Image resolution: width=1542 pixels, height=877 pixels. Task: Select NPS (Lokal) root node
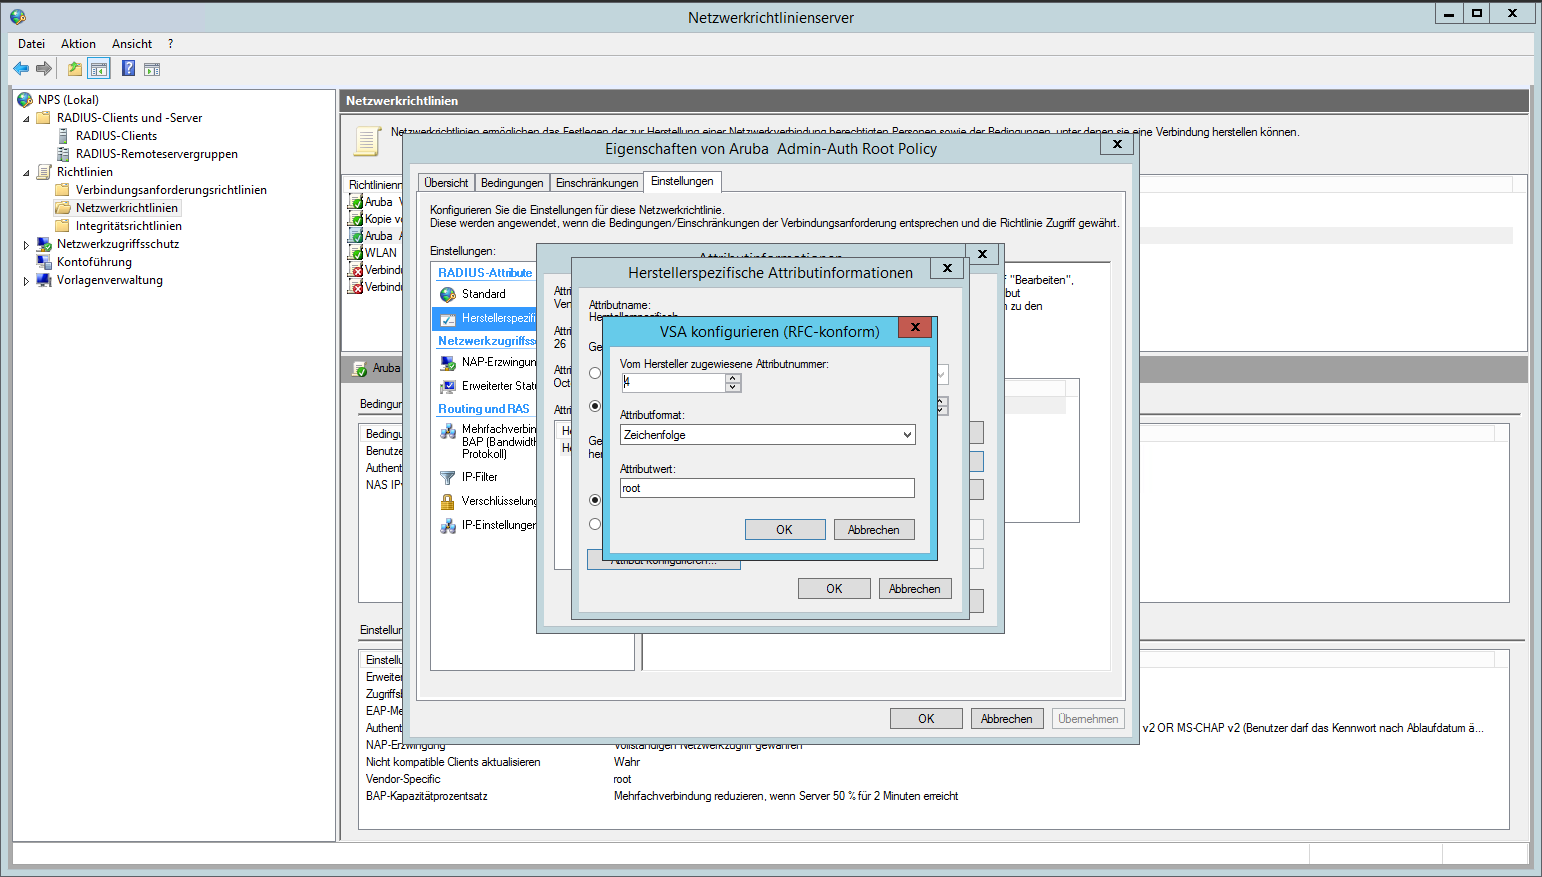point(68,100)
